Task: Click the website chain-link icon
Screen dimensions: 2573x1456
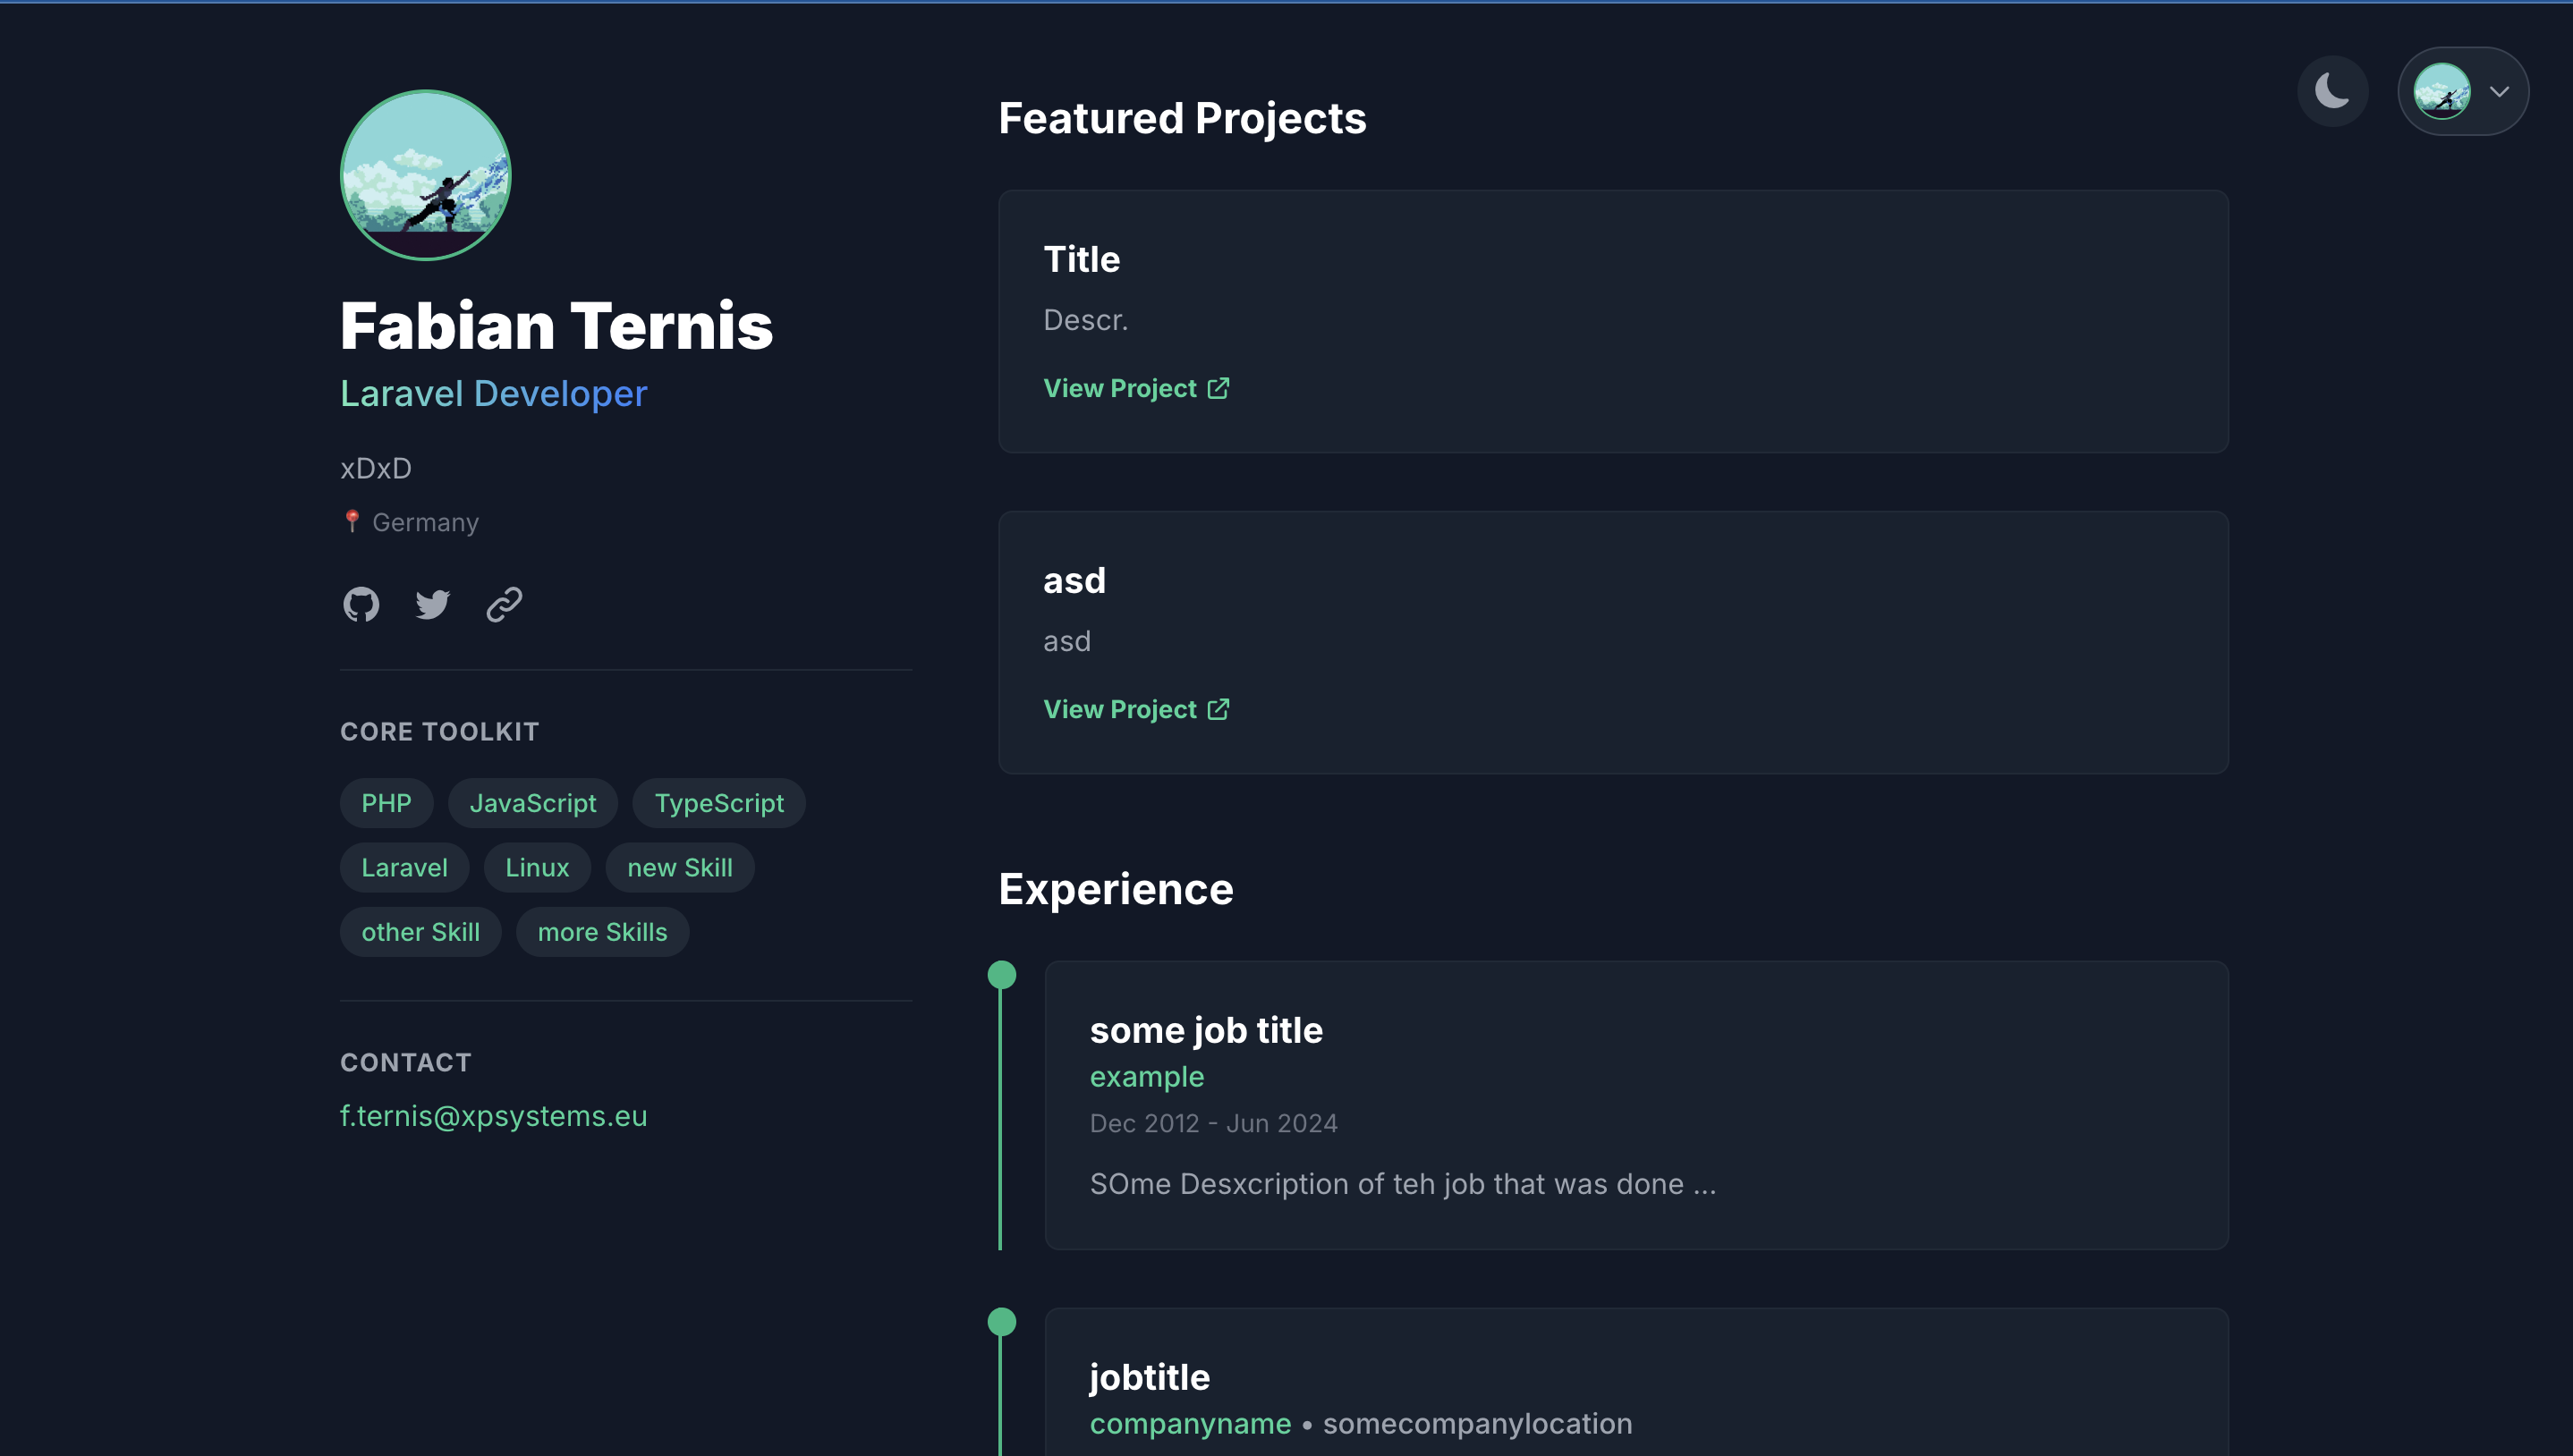Action: (x=504, y=604)
